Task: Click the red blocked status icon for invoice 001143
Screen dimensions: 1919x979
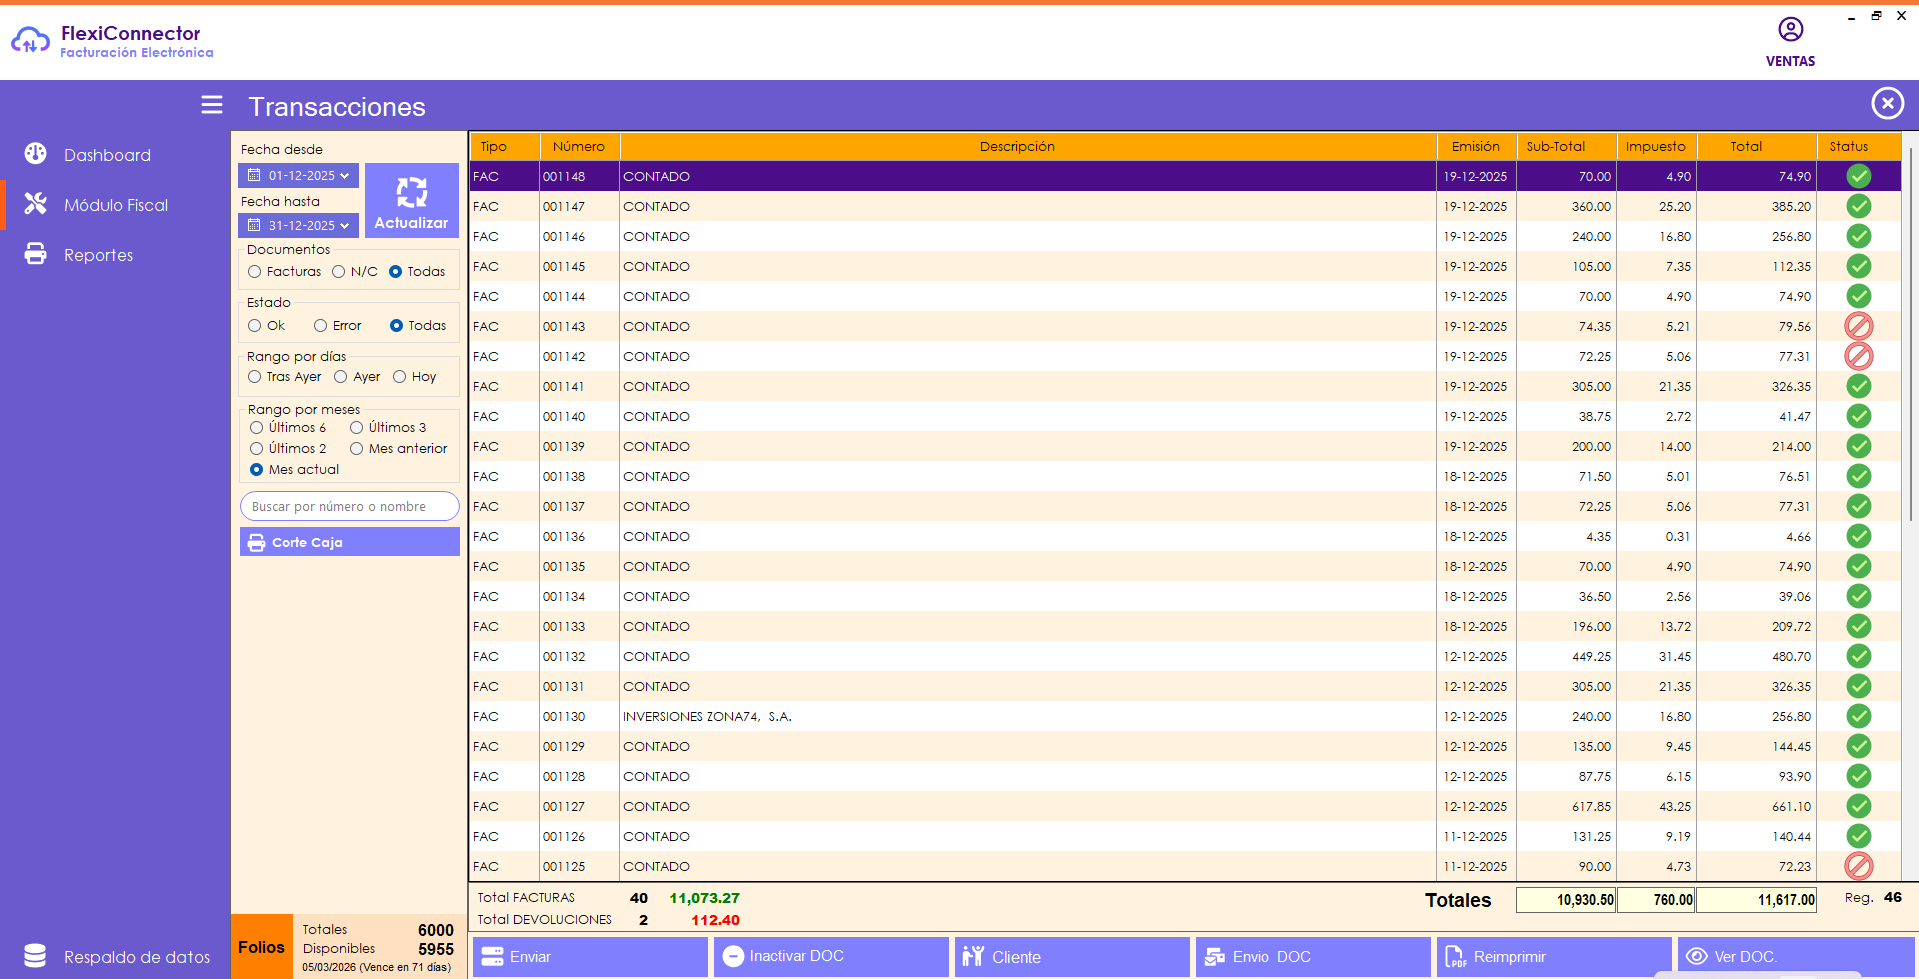Action: click(1858, 326)
